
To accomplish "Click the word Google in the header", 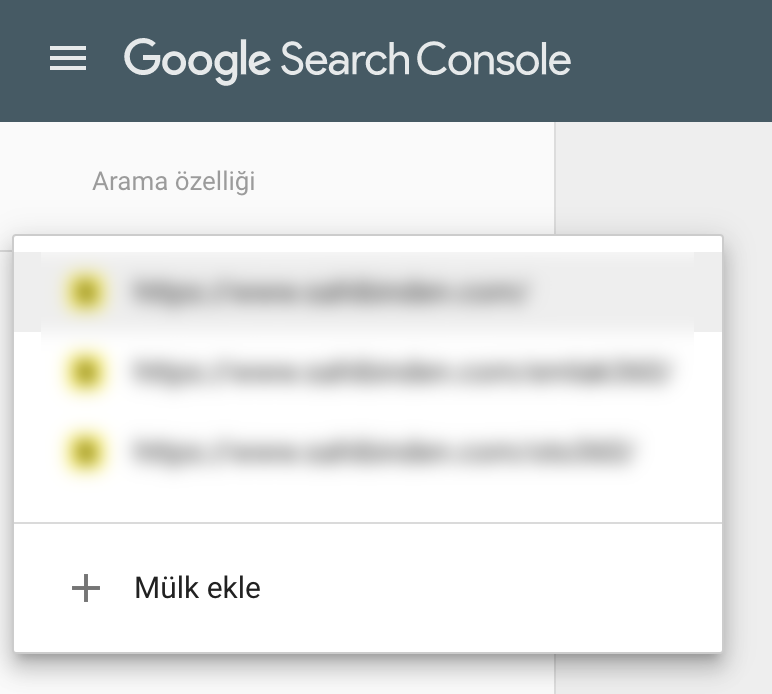I will click(197, 60).
